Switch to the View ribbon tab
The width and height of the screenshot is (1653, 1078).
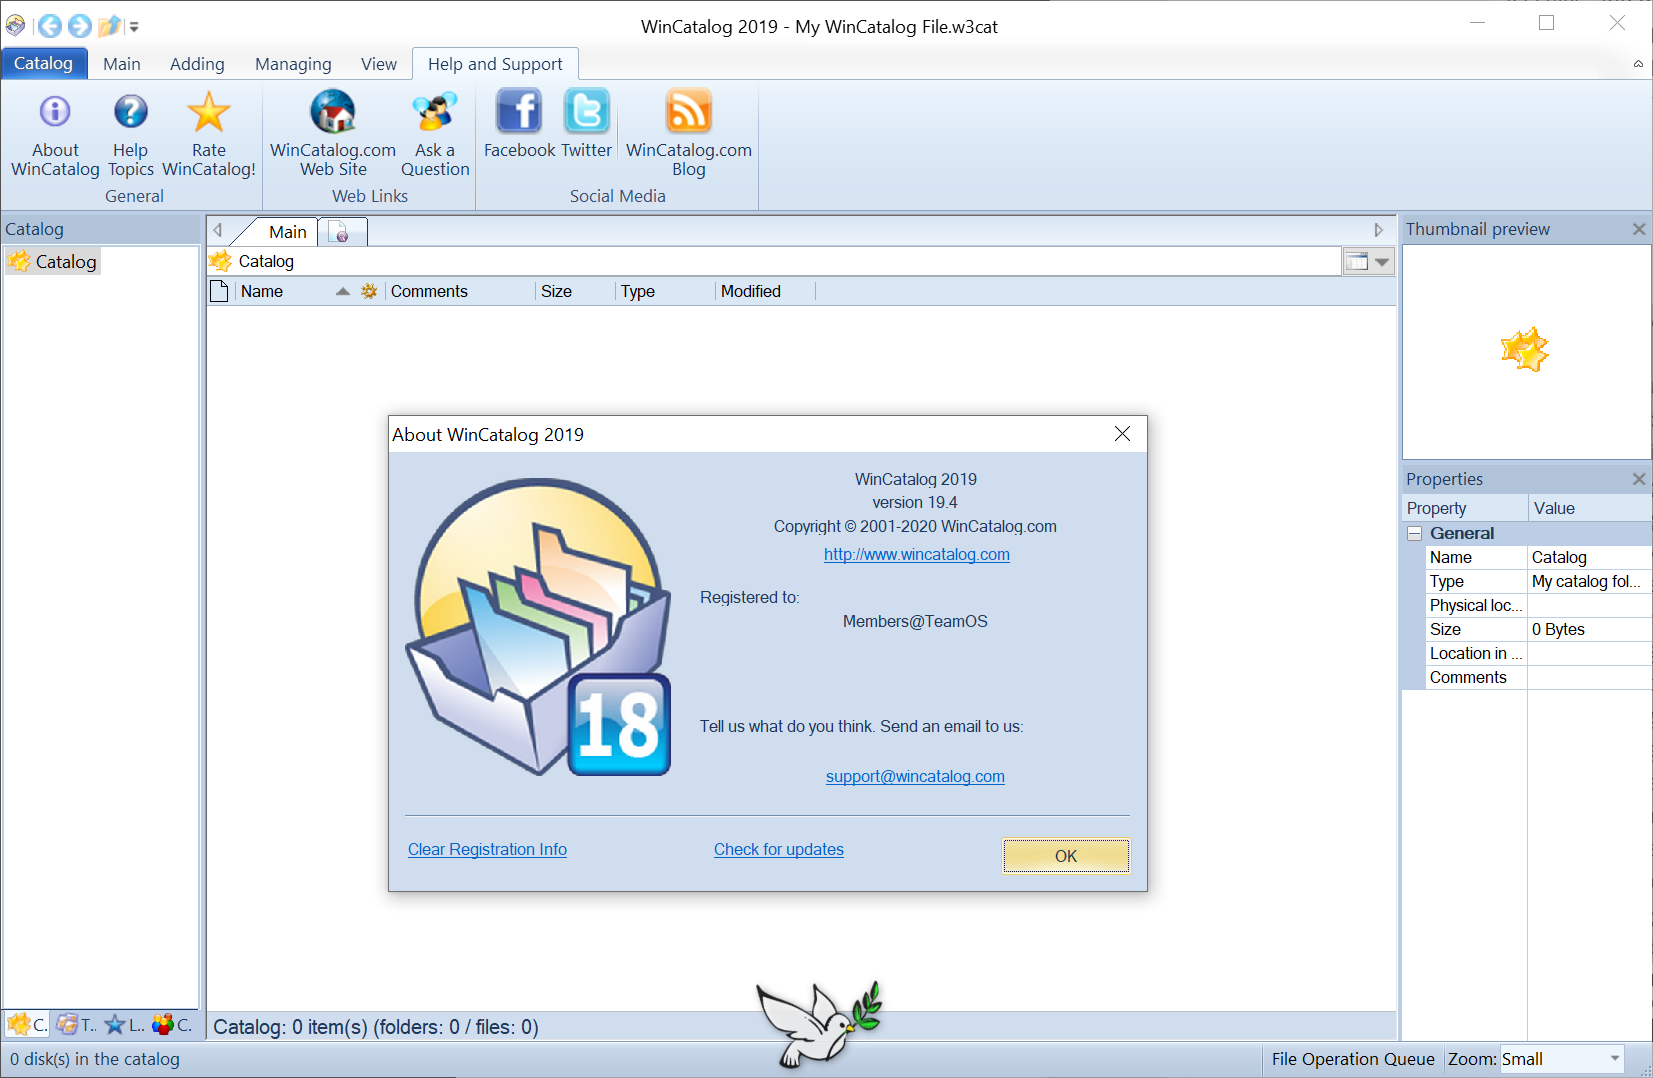(x=379, y=64)
